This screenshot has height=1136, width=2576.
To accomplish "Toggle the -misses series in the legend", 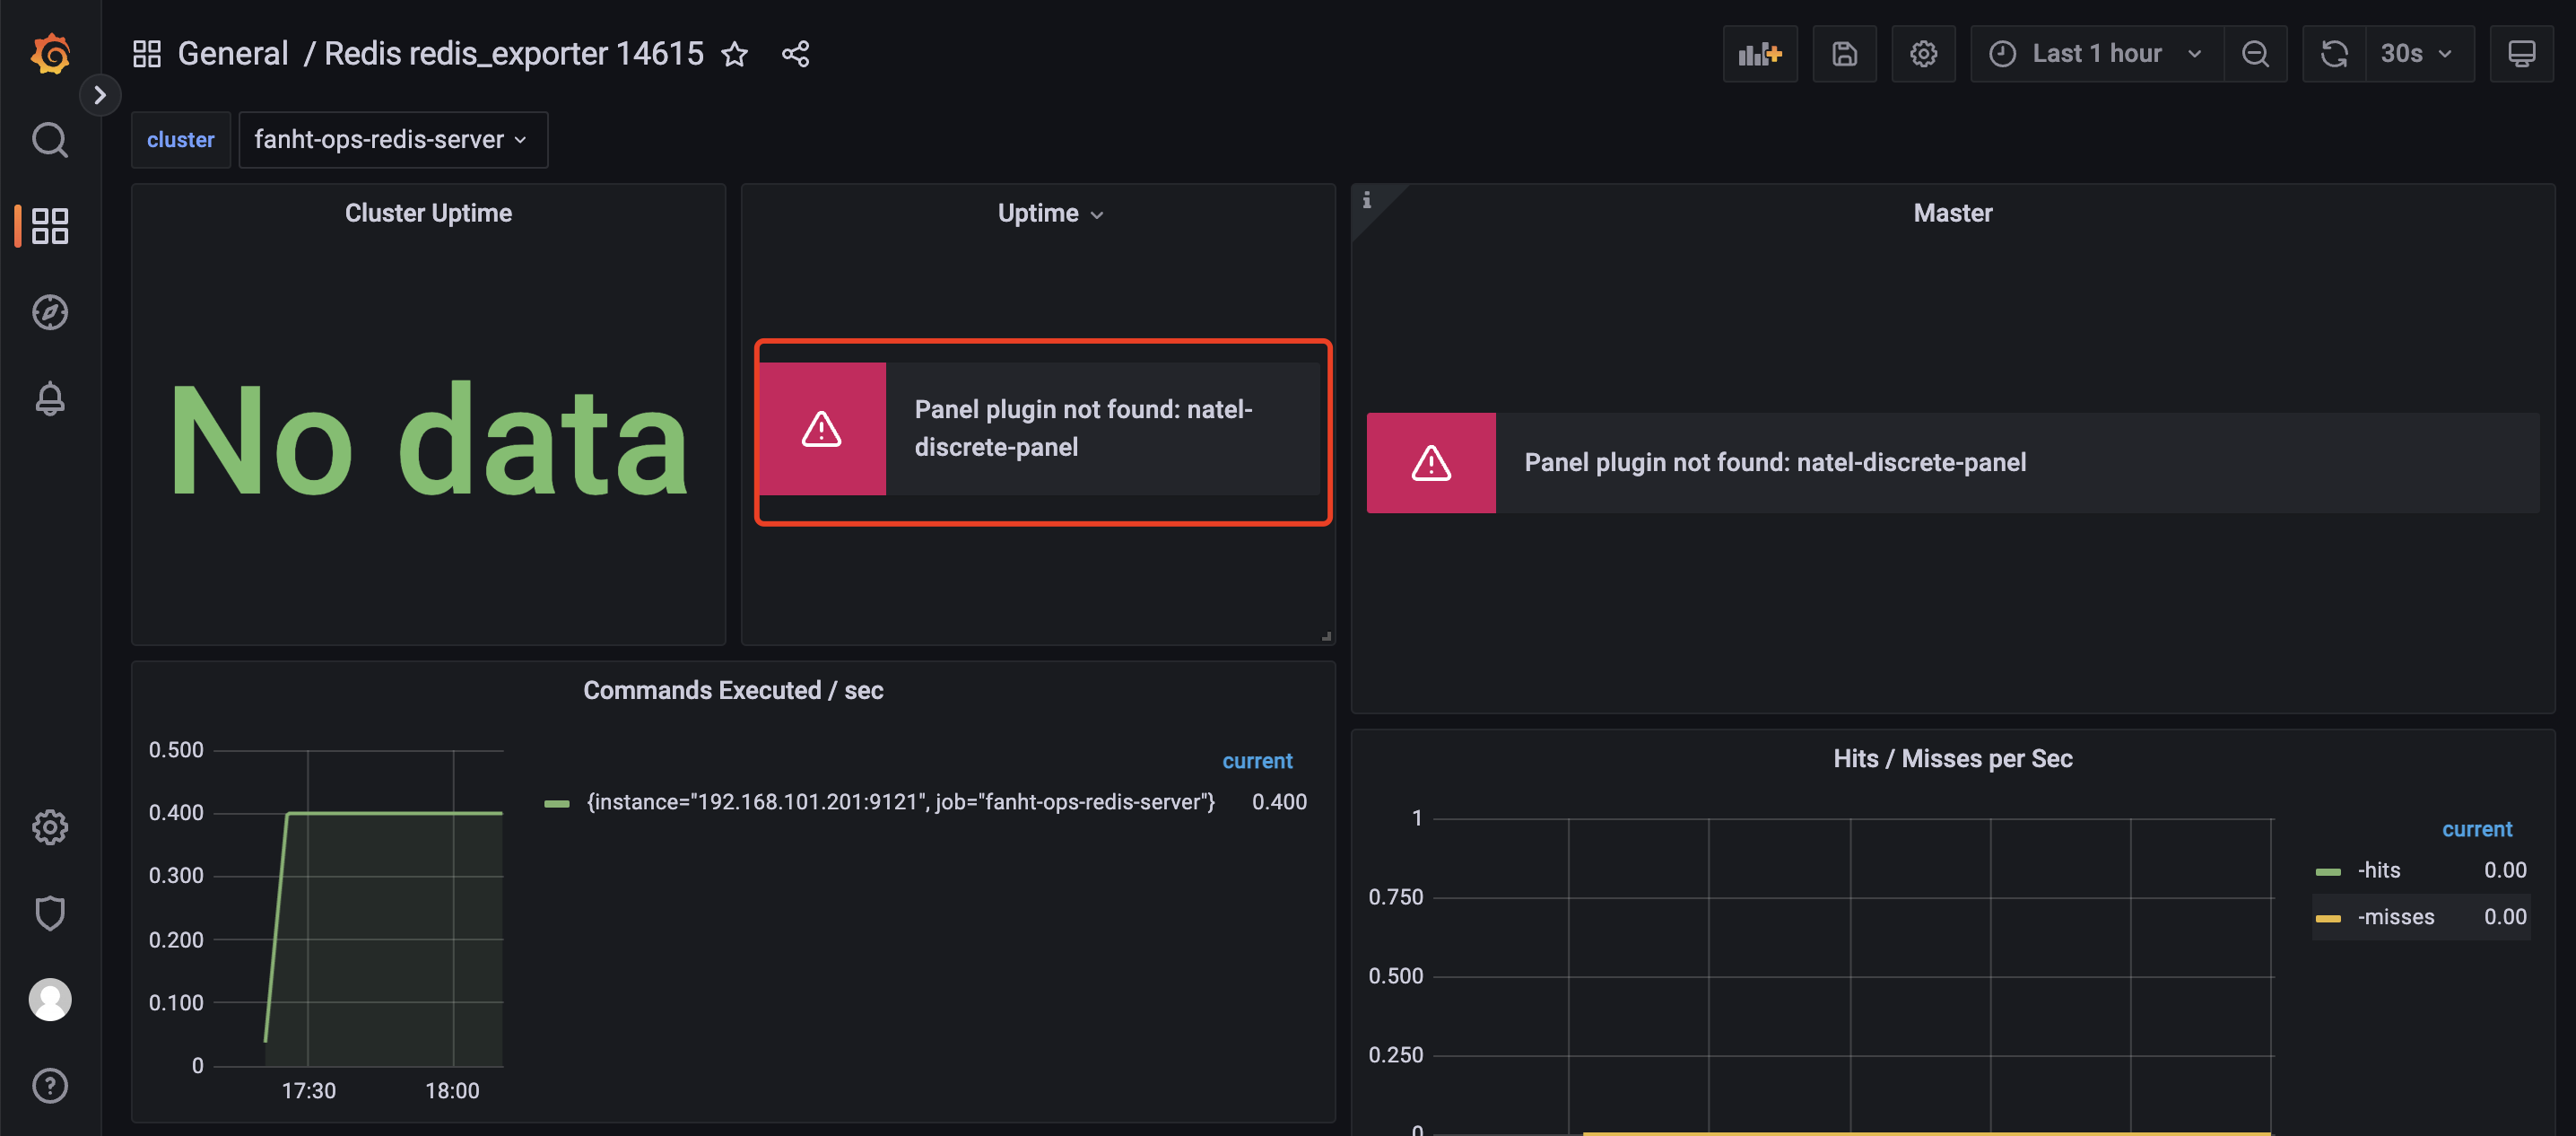I will (x=2396, y=917).
